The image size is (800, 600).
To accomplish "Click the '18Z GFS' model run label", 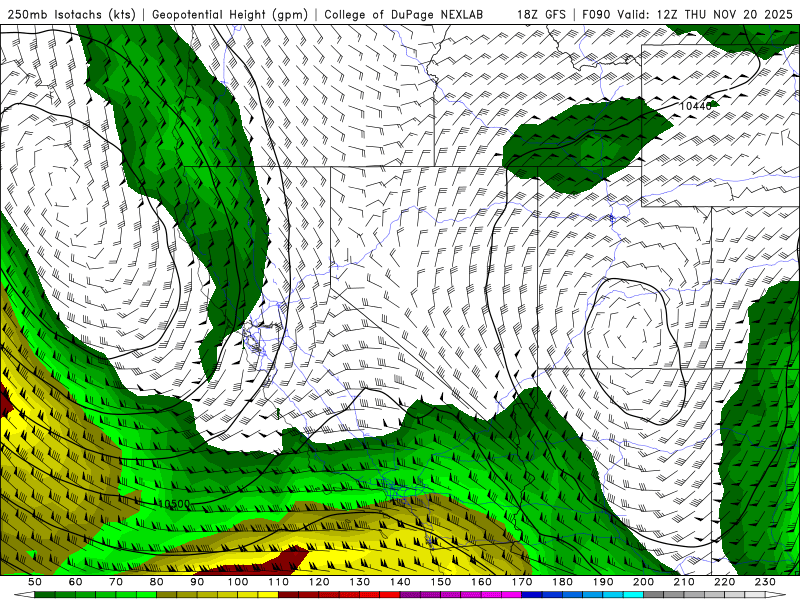I will (541, 14).
